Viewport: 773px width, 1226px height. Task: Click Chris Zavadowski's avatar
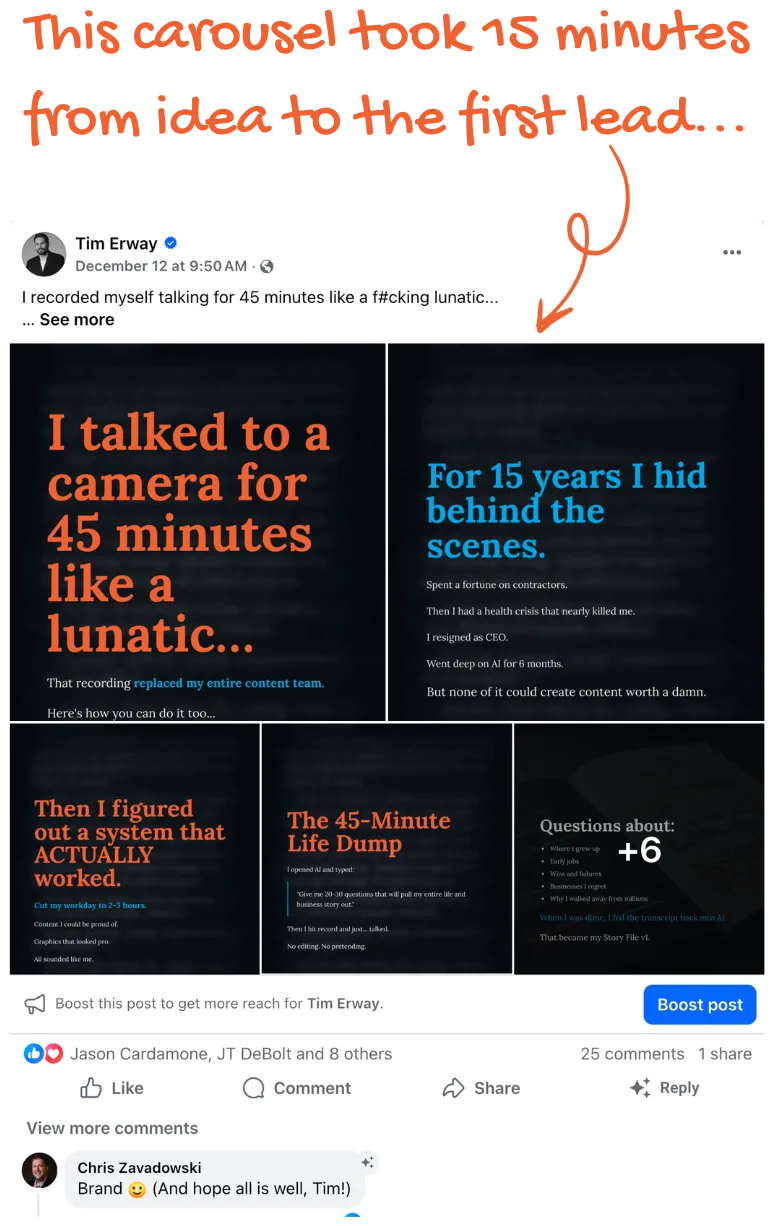(x=40, y=1169)
